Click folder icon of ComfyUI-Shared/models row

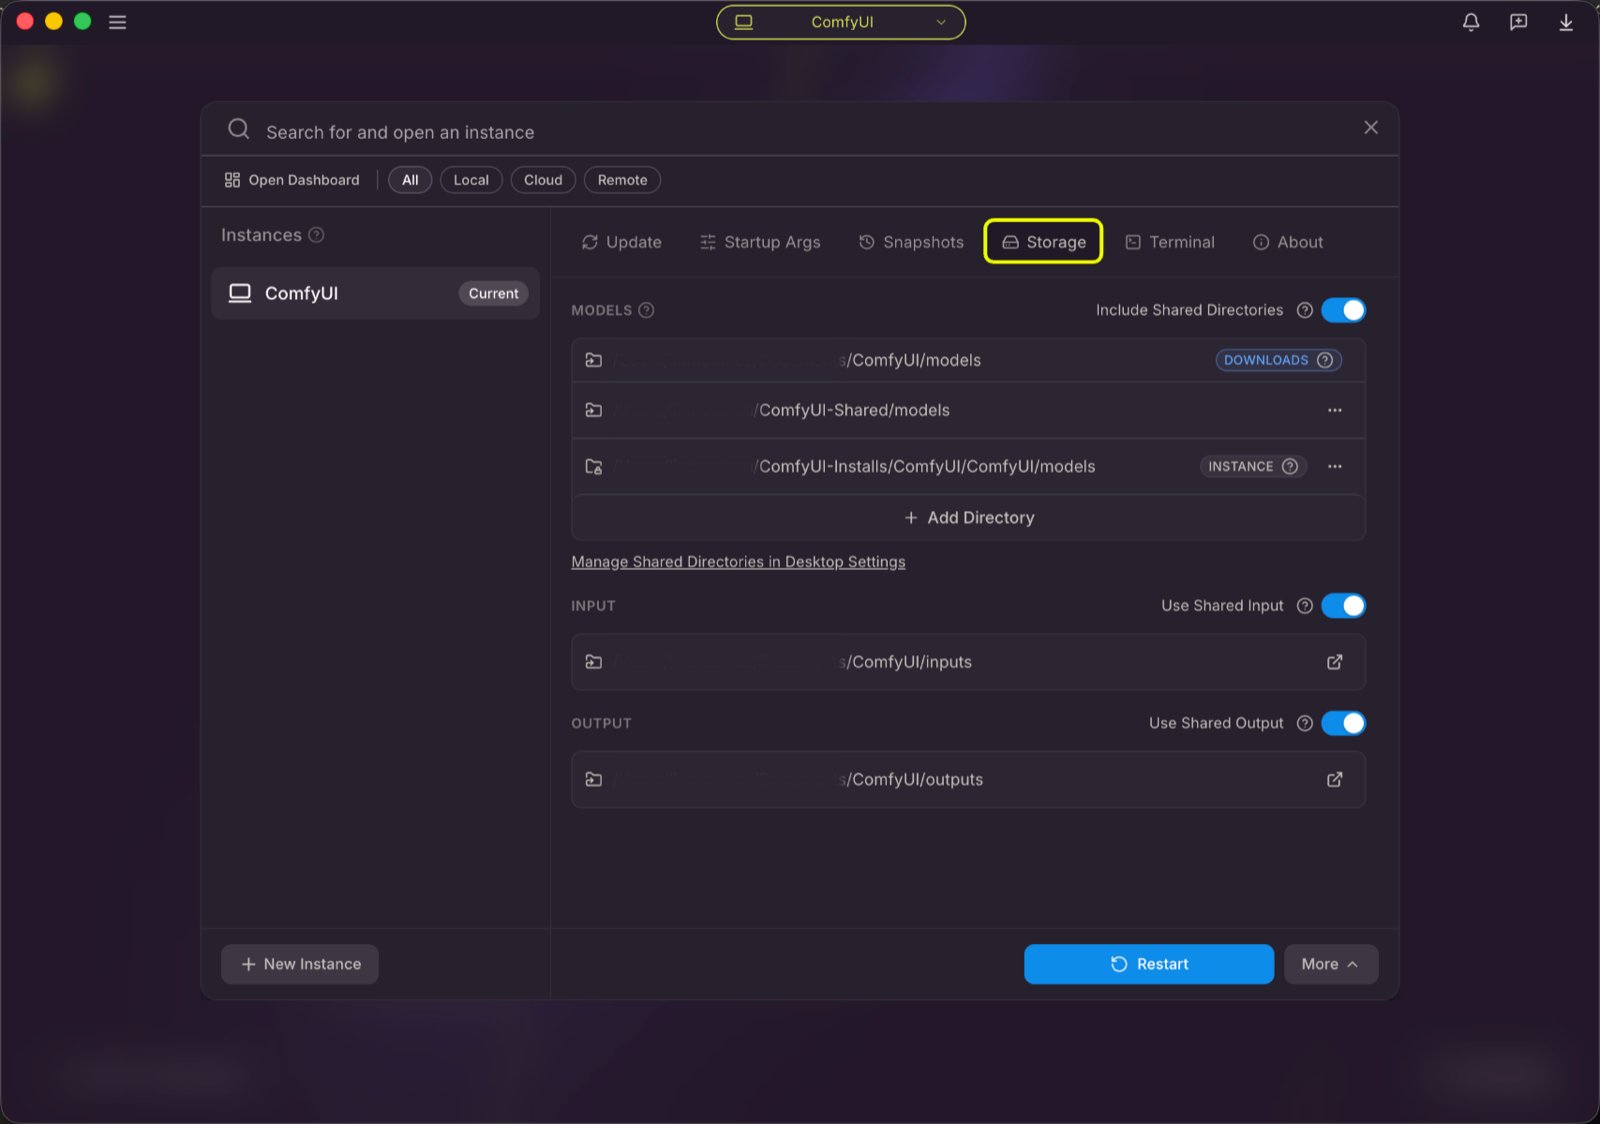[593, 410]
